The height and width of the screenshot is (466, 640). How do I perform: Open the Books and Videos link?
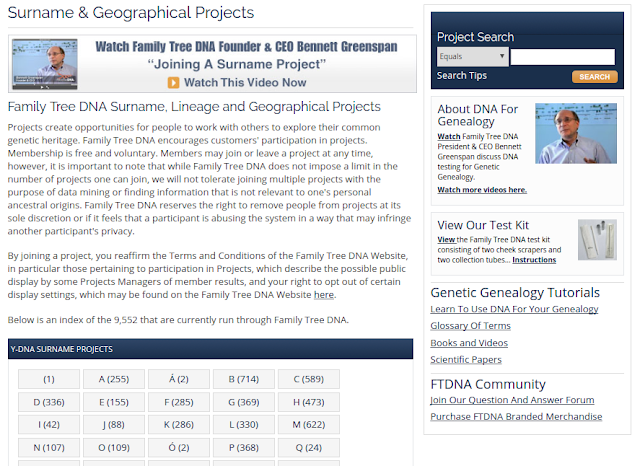coord(469,343)
